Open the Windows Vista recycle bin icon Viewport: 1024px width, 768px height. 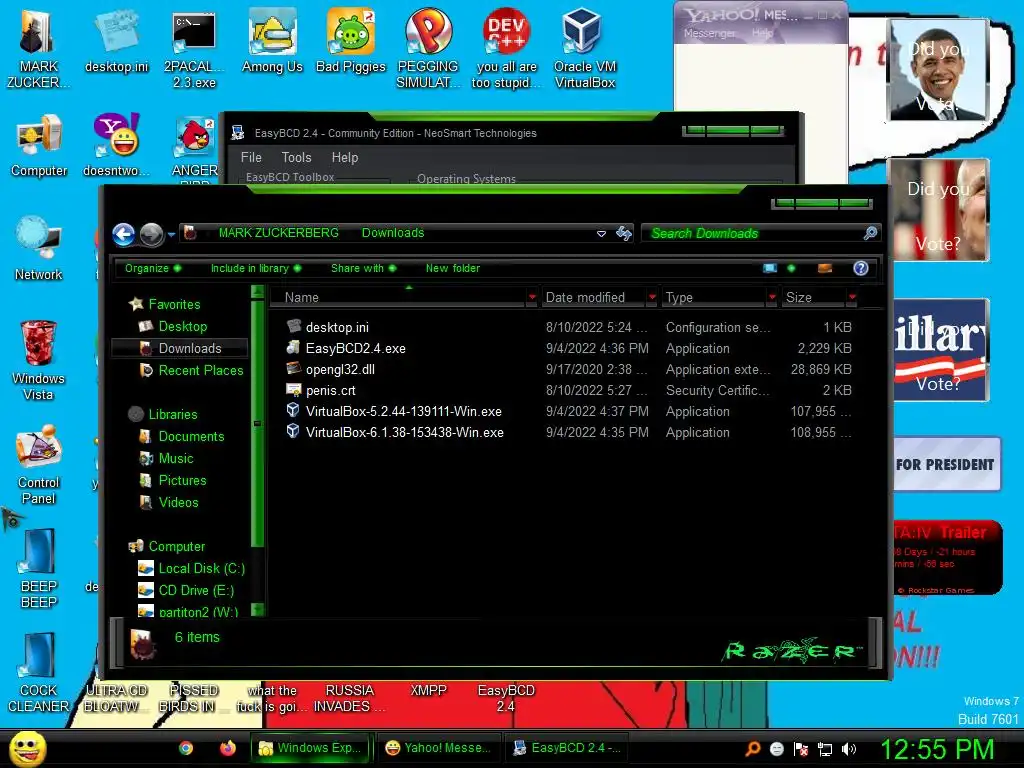pyautogui.click(x=39, y=359)
